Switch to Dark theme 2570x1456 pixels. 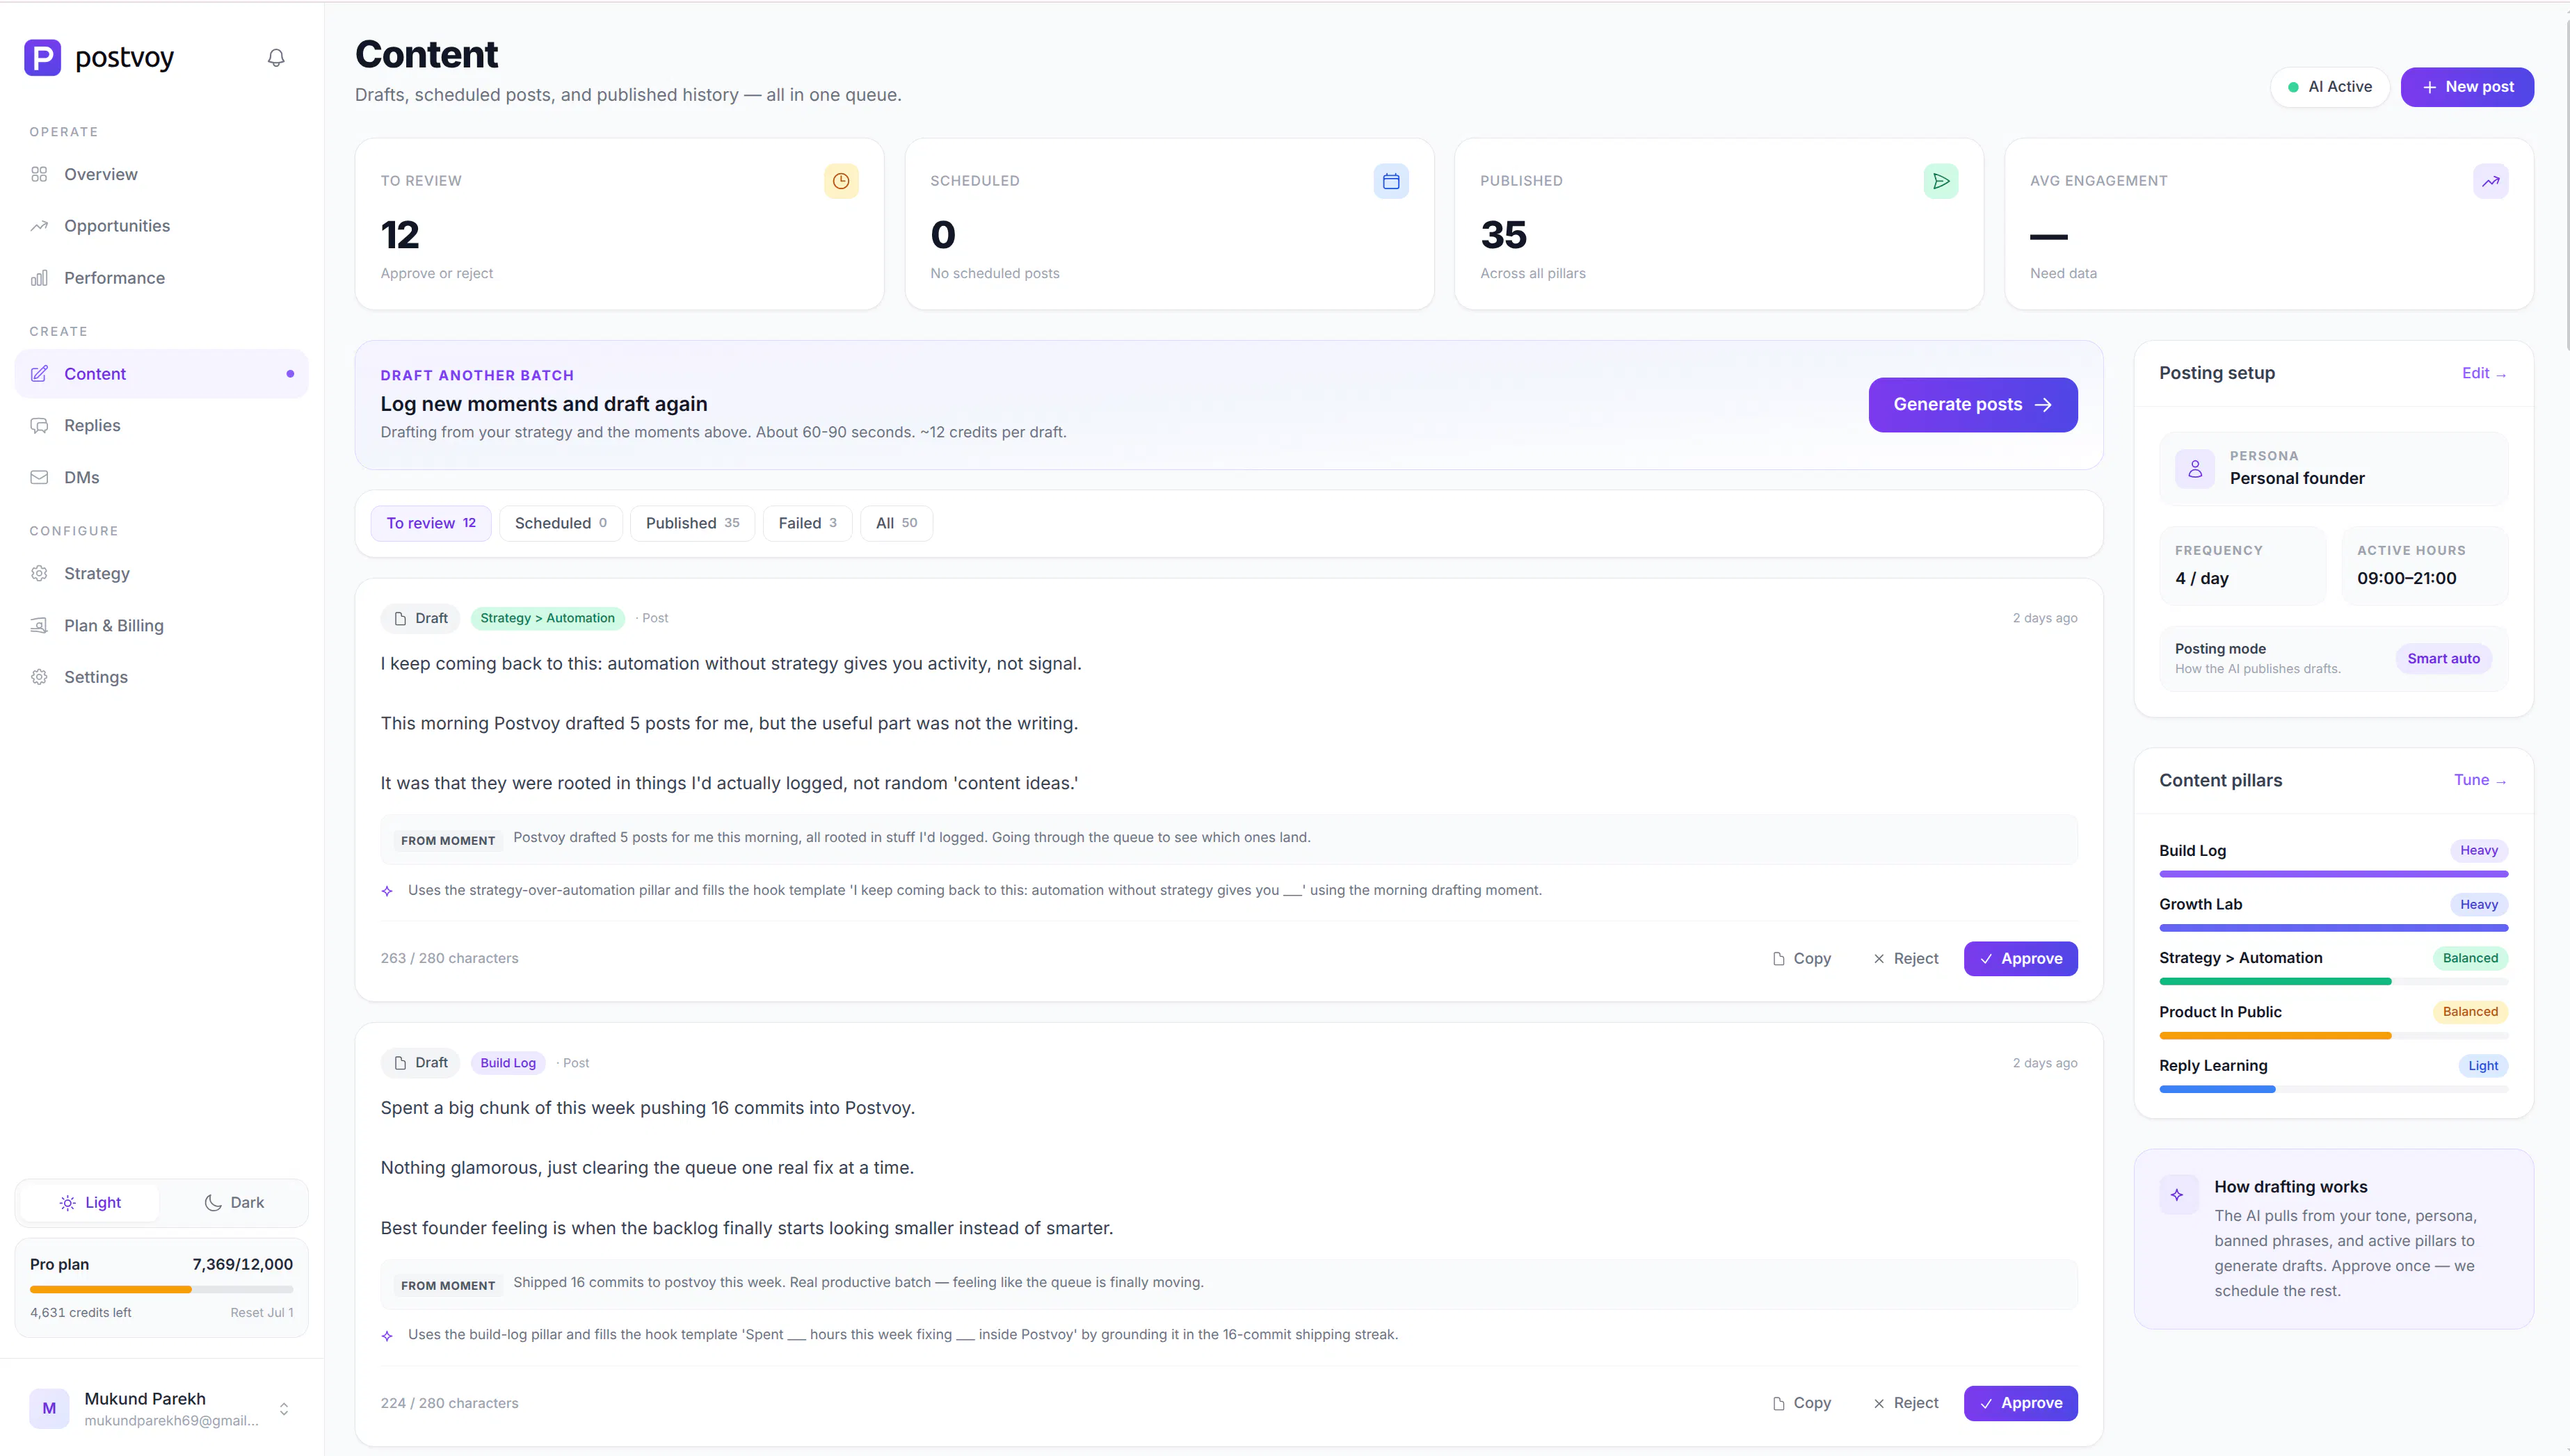[234, 1203]
